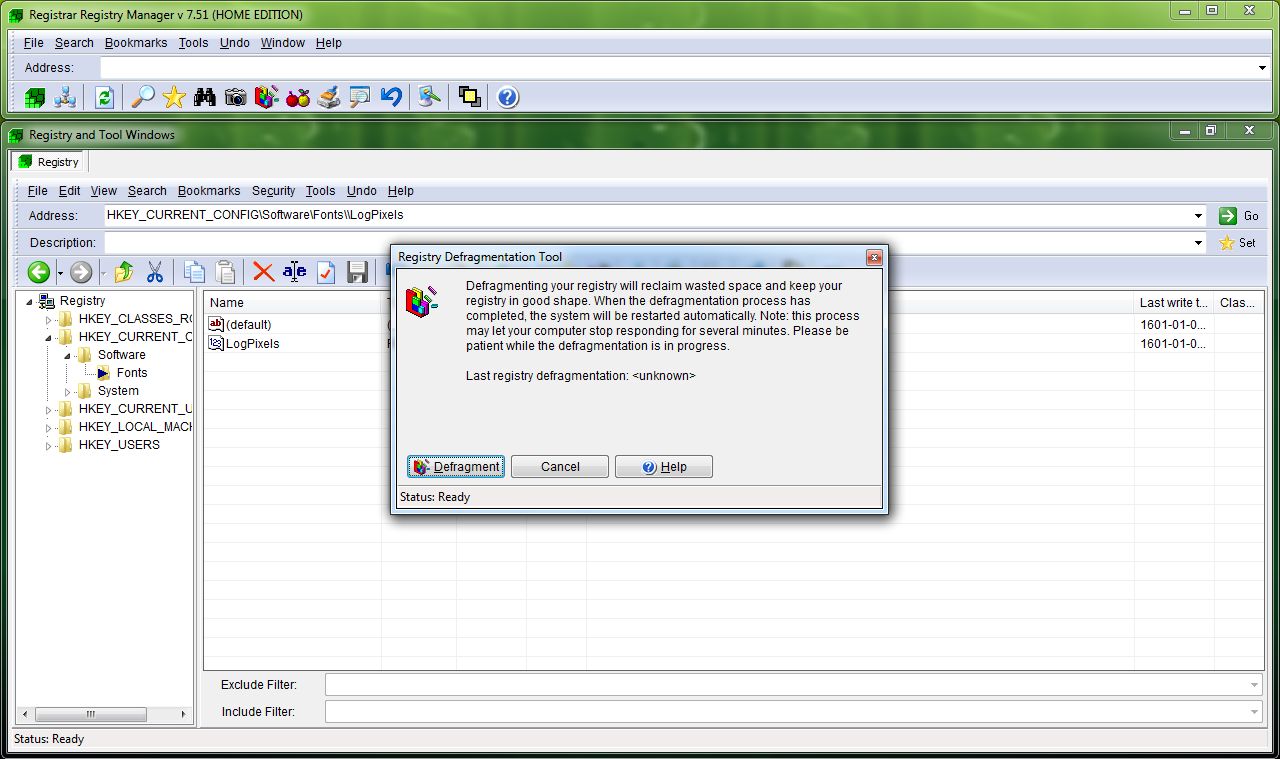Click the monitor with magnifier icon
The height and width of the screenshot is (759, 1280).
click(x=359, y=97)
